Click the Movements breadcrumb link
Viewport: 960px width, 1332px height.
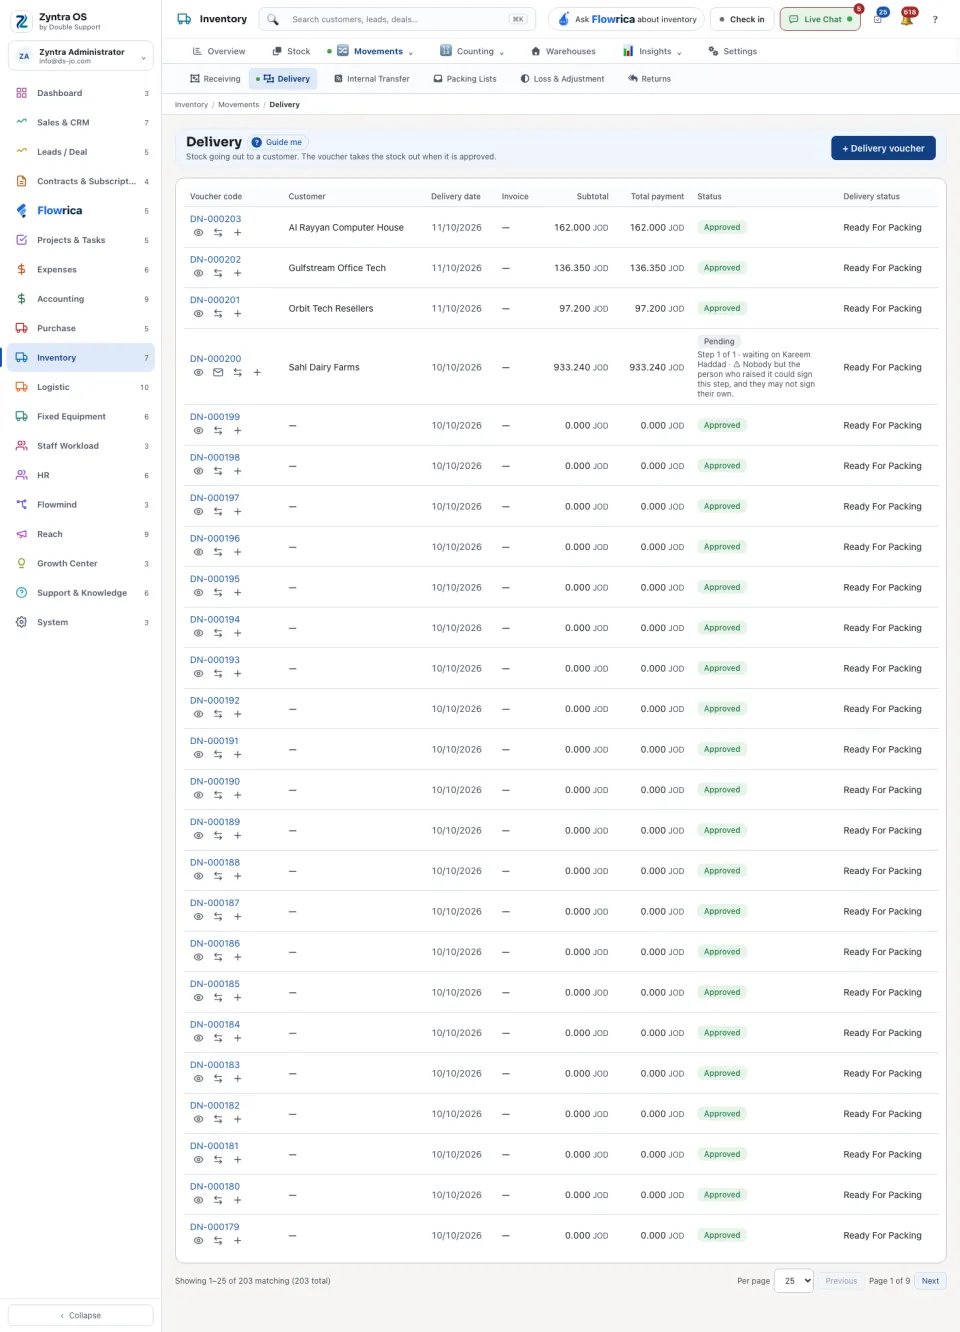click(238, 104)
